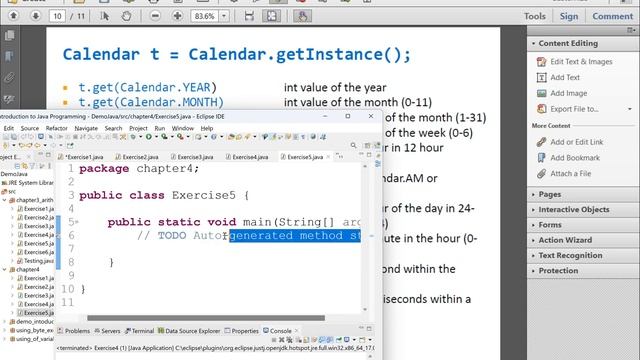Click Export File to option
Image resolution: width=640 pixels, height=360 pixels.
[x=574, y=109]
